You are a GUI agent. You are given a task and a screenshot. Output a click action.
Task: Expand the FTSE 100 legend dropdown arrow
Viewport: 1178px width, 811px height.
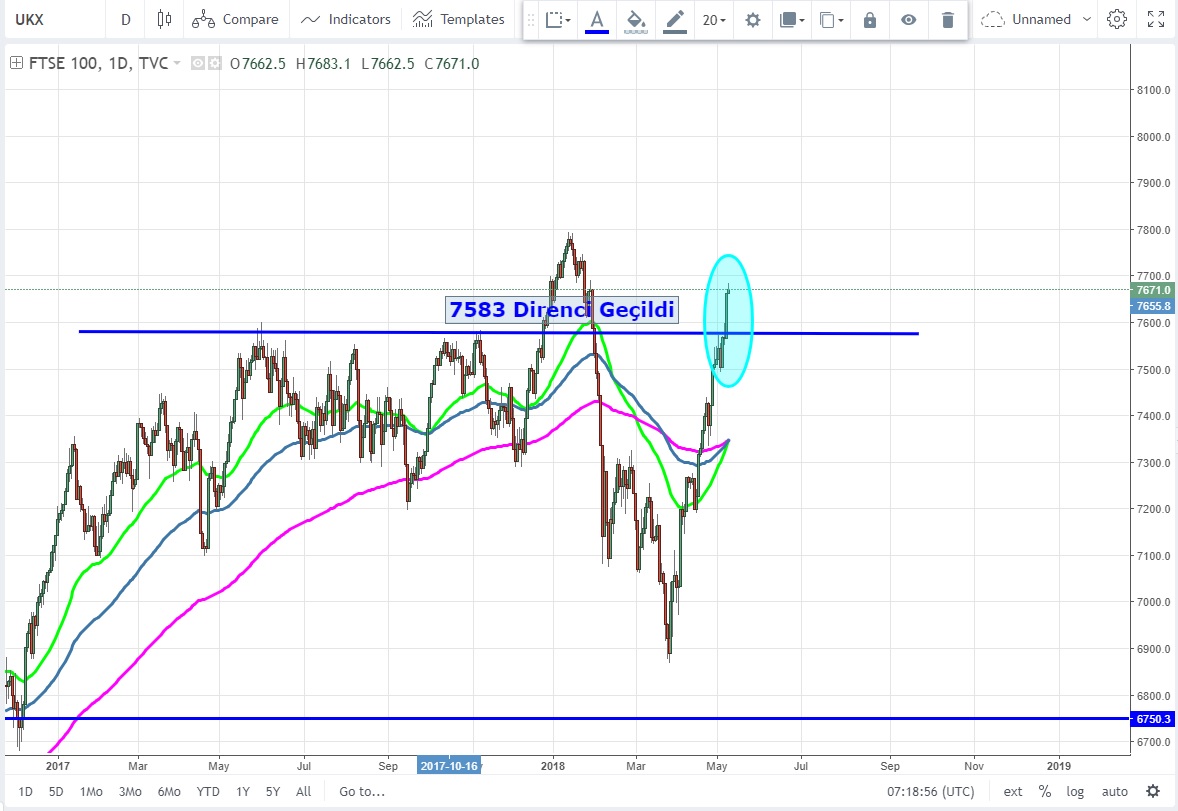coord(178,64)
